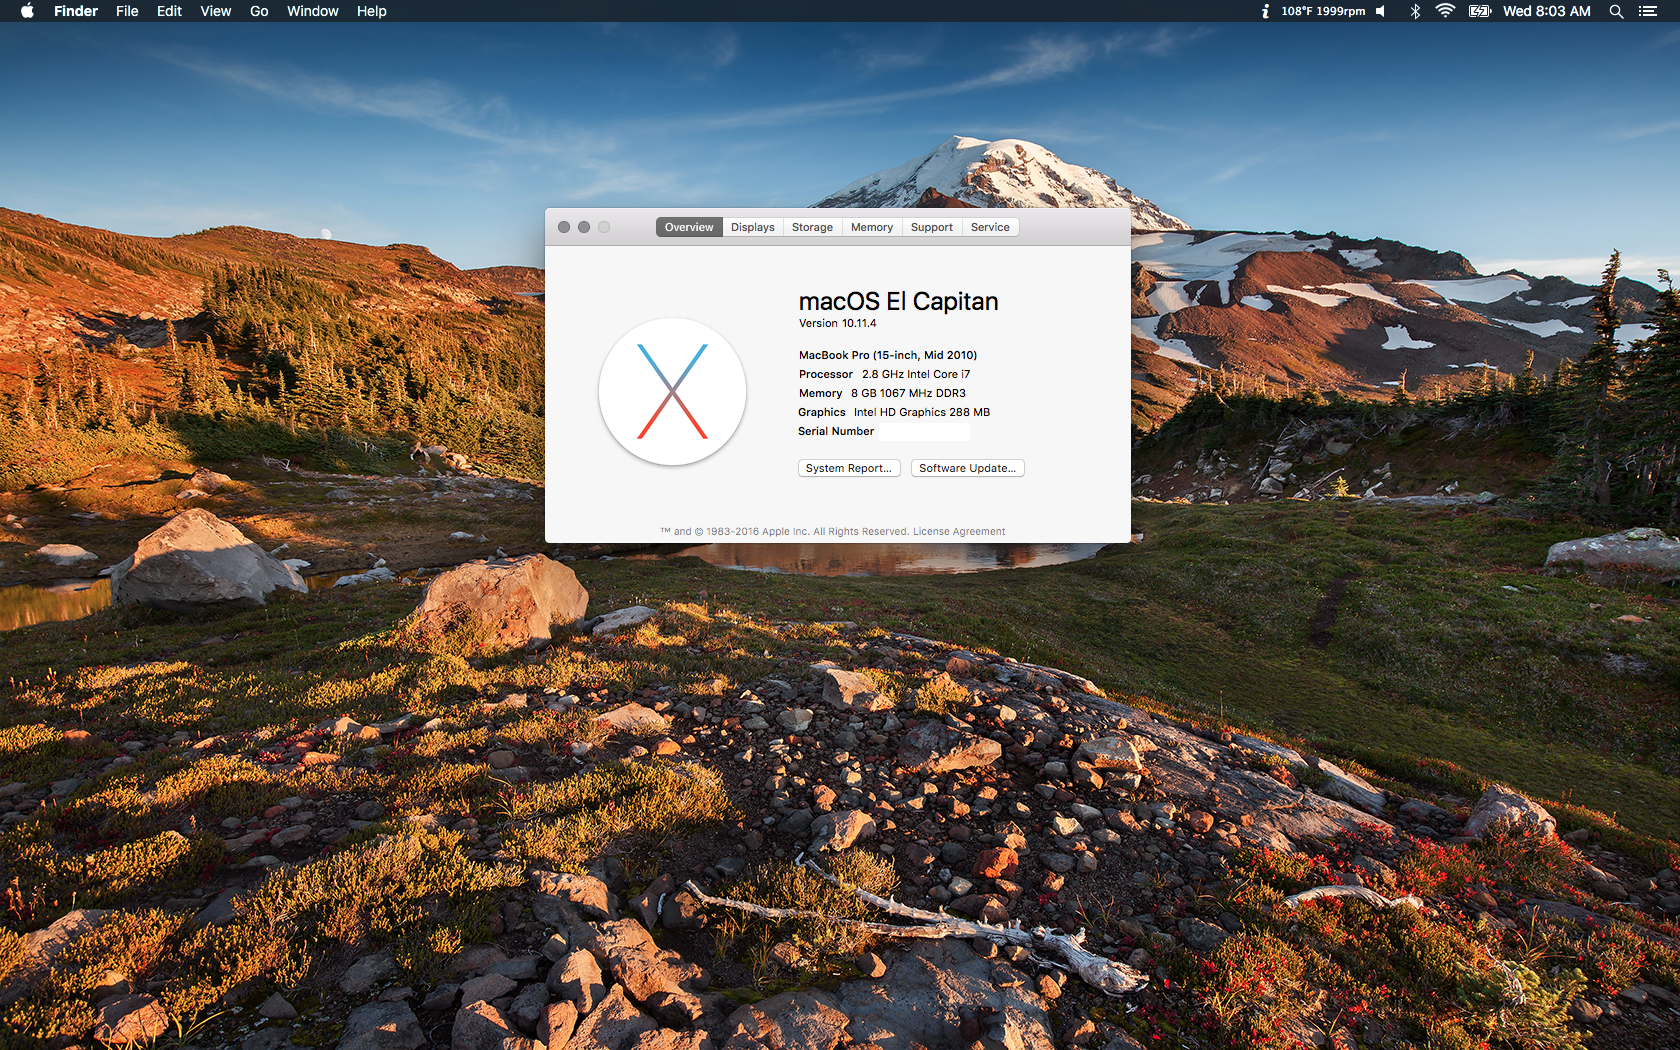Show battery status menu

(1480, 11)
